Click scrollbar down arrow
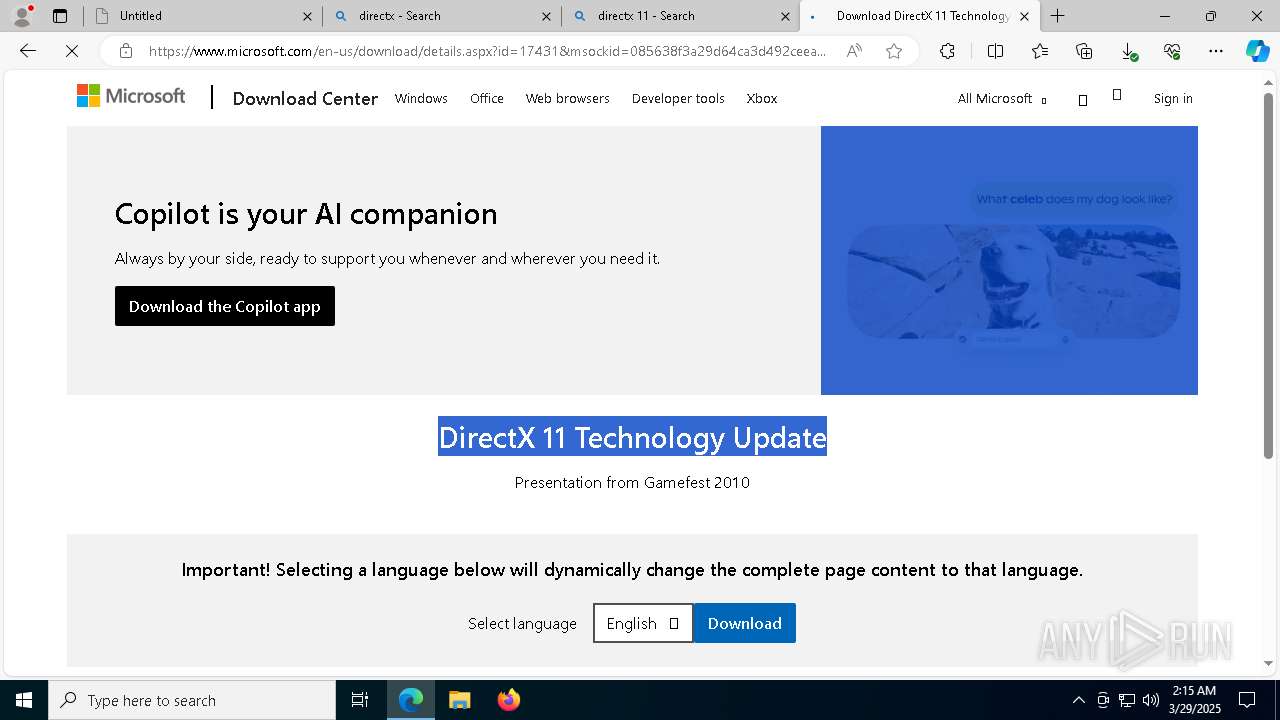The height and width of the screenshot is (720, 1280). 1268,663
